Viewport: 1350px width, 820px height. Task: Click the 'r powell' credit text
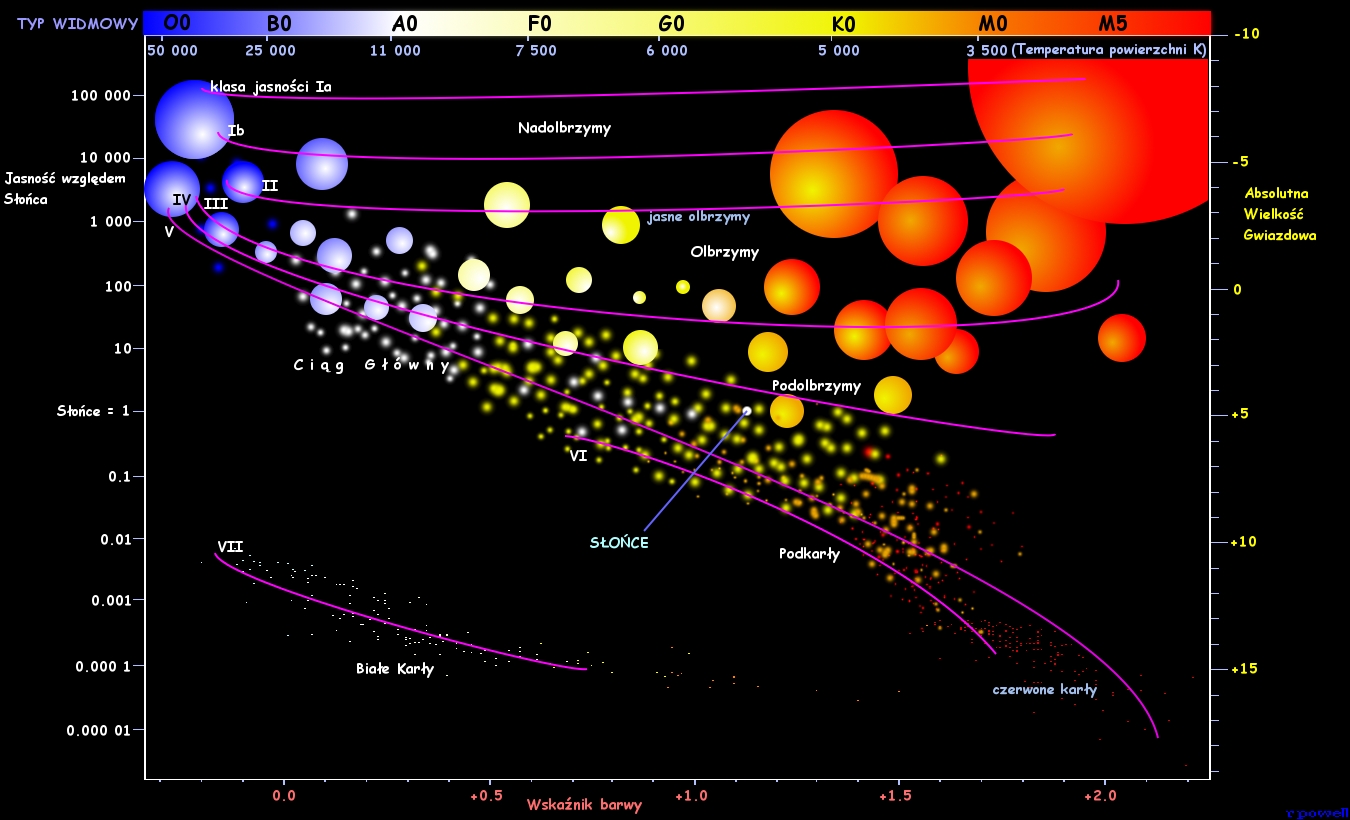coord(1318,813)
